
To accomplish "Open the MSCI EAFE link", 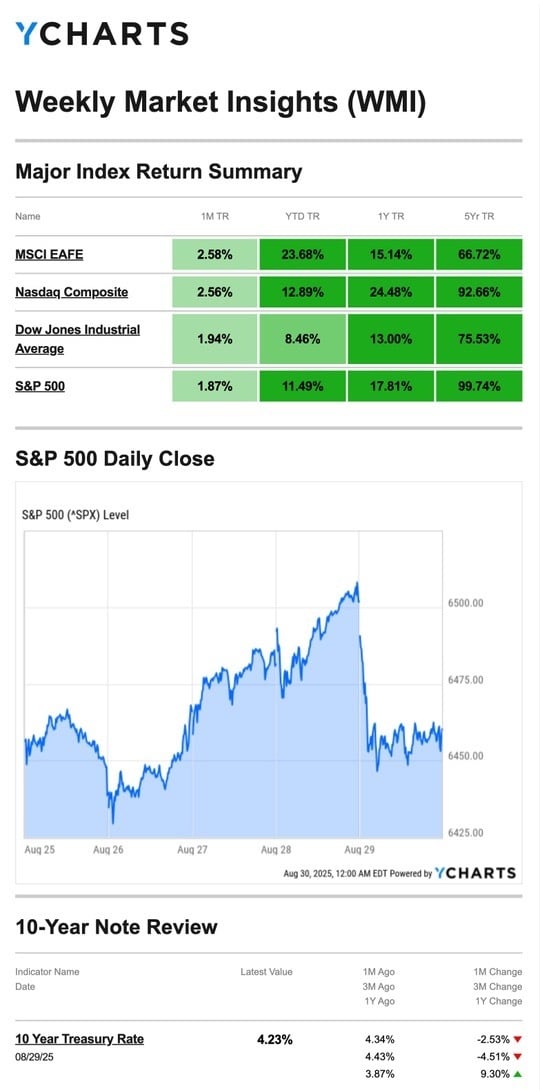I will pos(49,254).
